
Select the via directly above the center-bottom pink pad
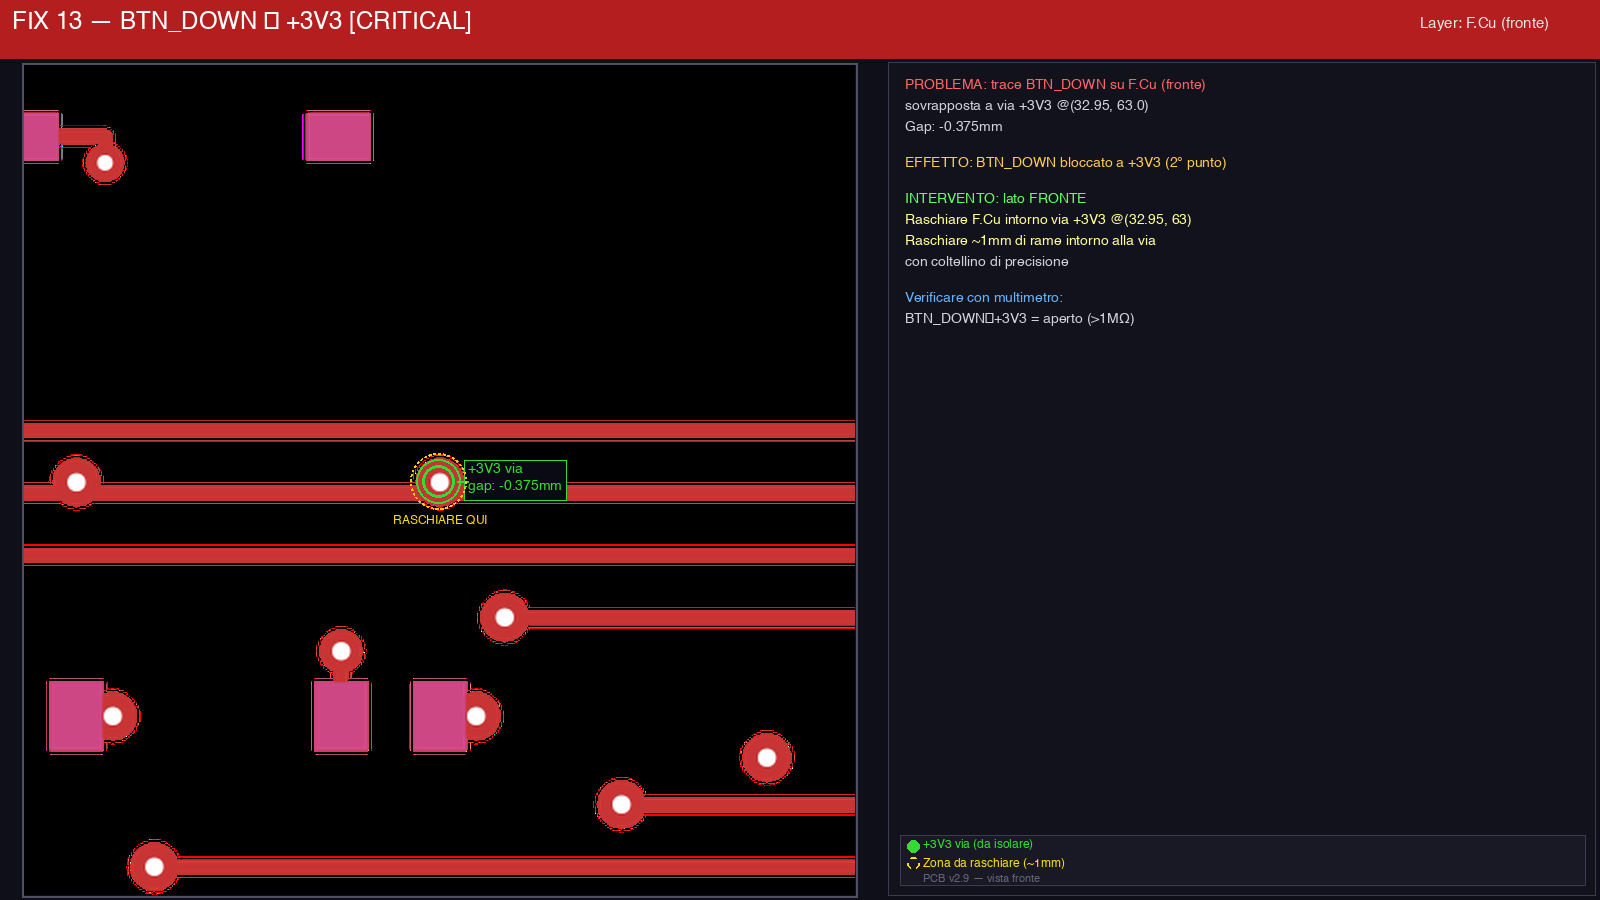pyautogui.click(x=341, y=652)
